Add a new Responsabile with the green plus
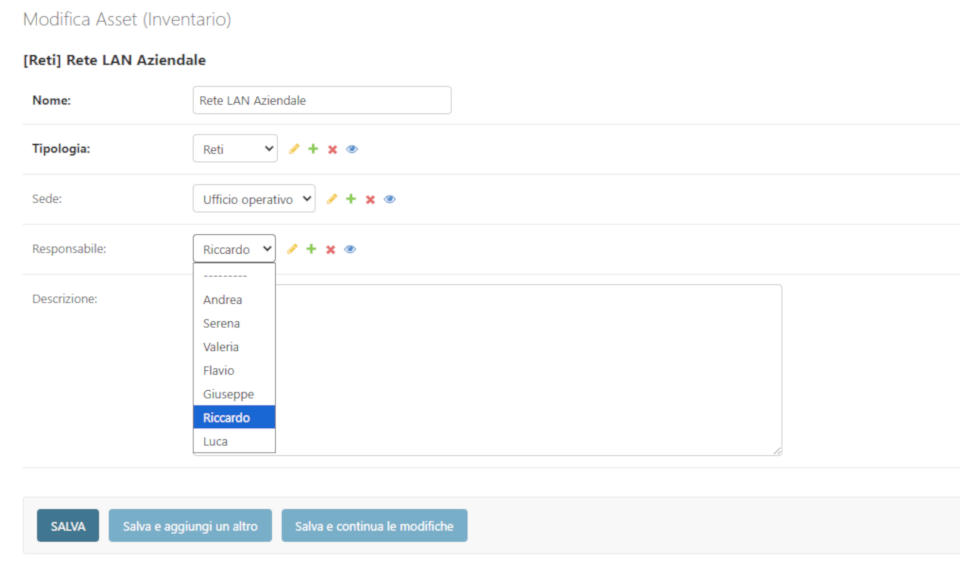 point(311,249)
